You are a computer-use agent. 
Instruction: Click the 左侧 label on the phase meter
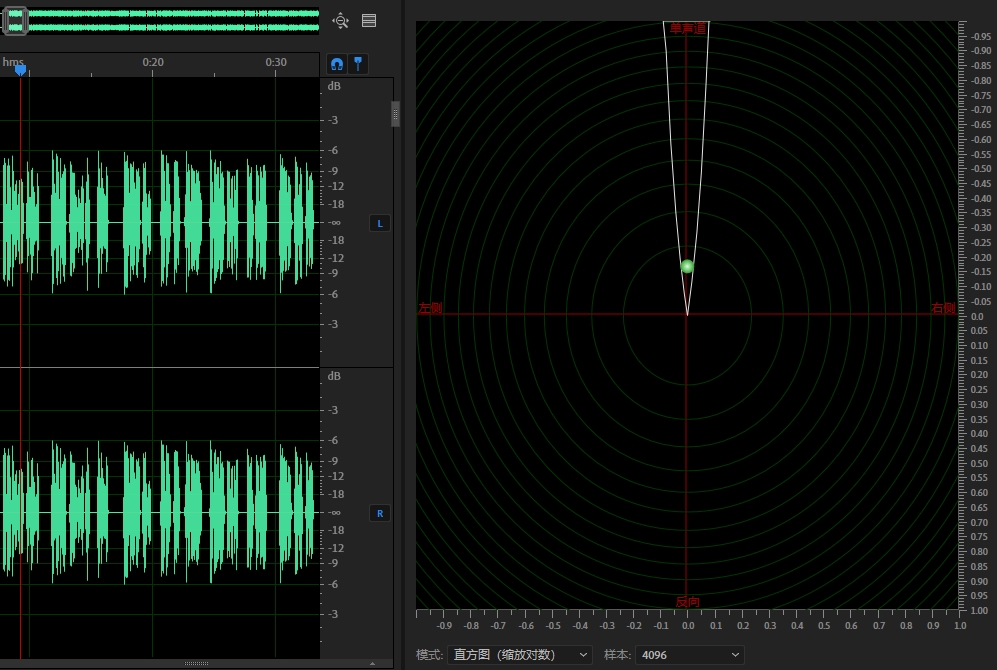(430, 308)
